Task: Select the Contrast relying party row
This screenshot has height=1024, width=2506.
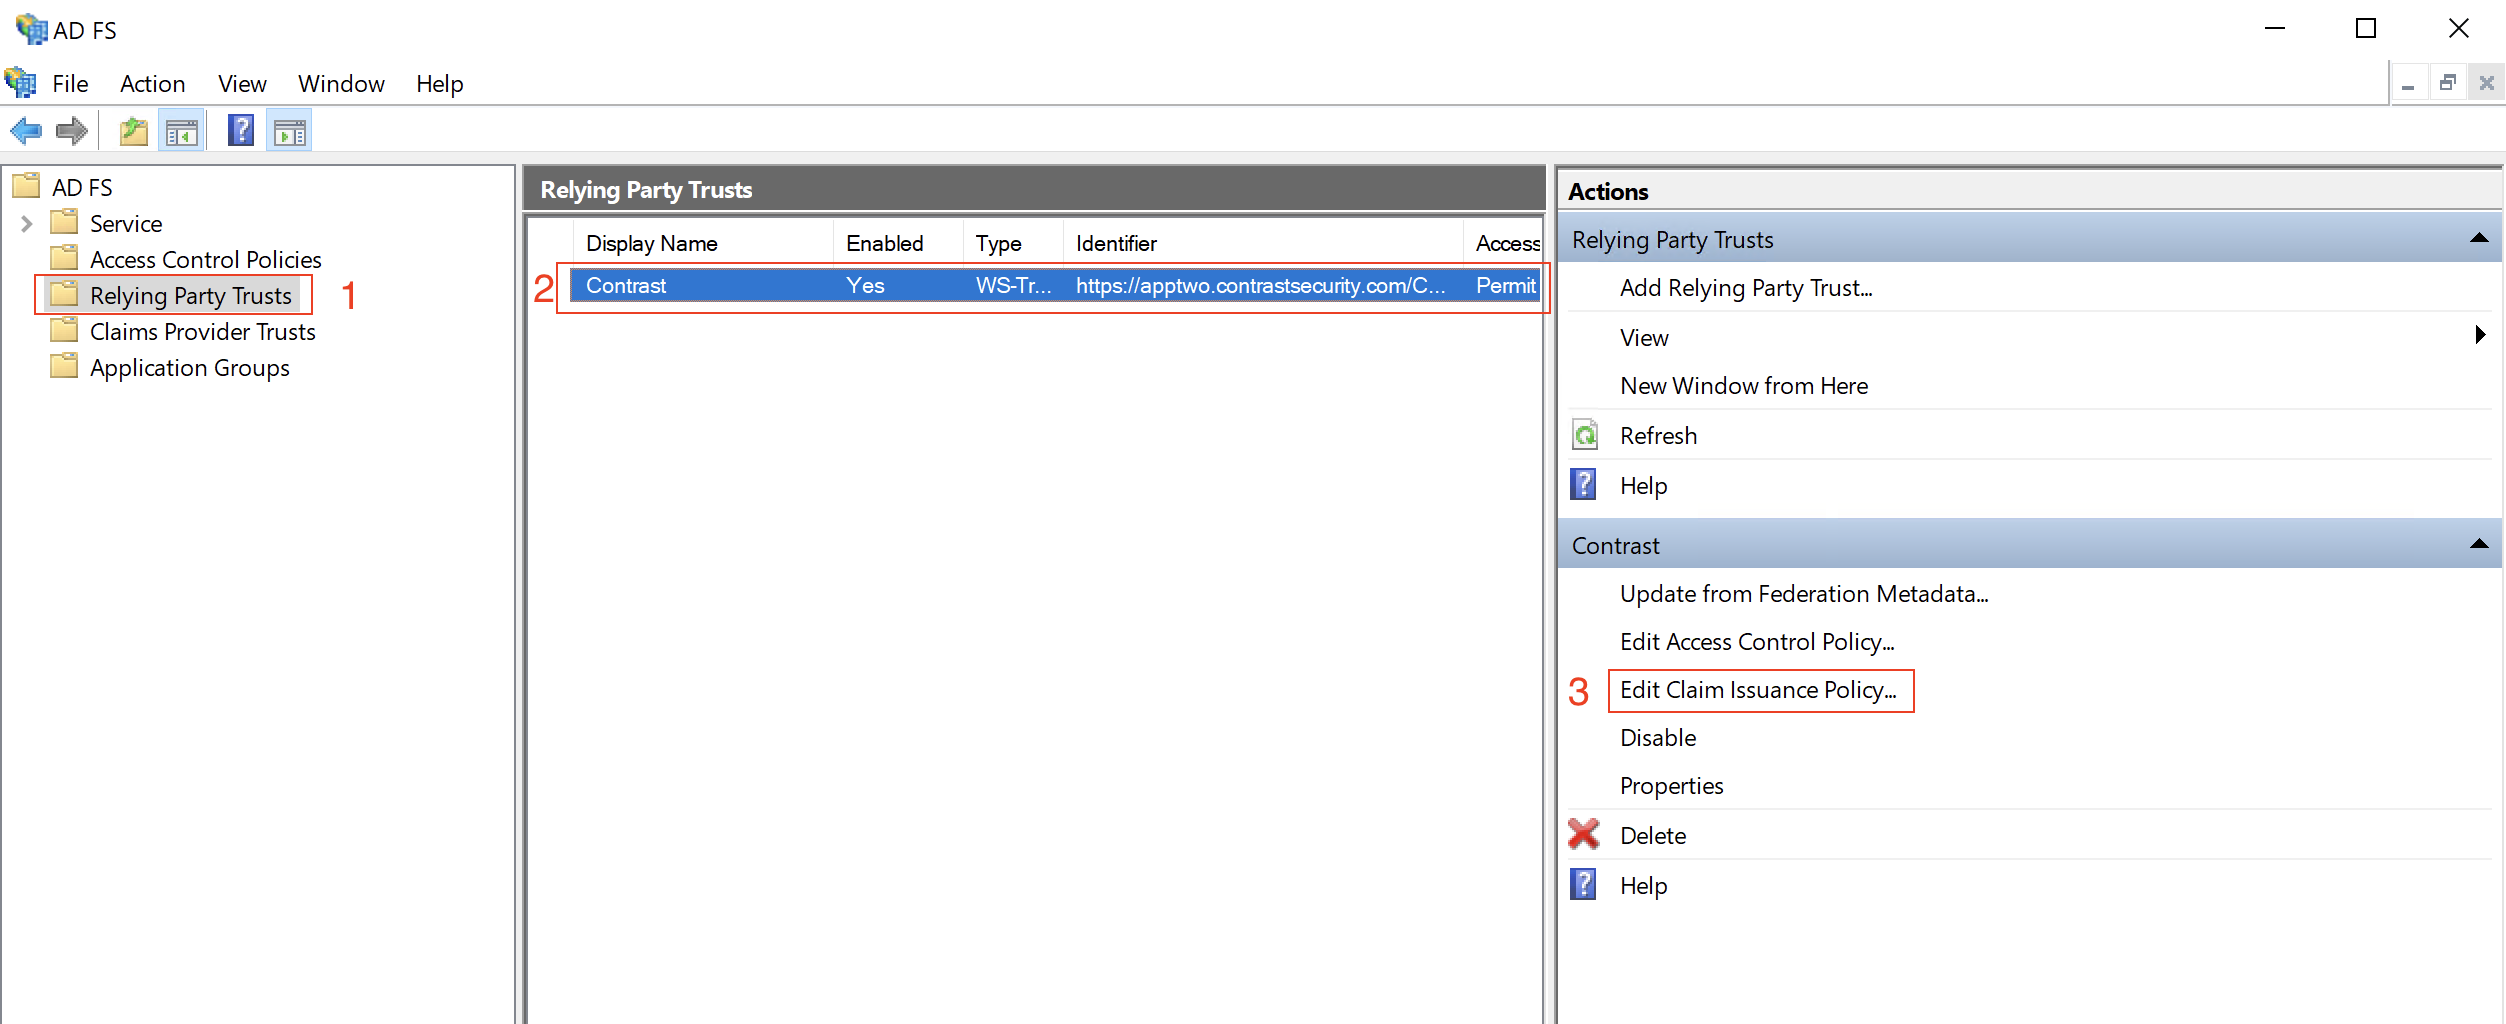Action: point(626,286)
